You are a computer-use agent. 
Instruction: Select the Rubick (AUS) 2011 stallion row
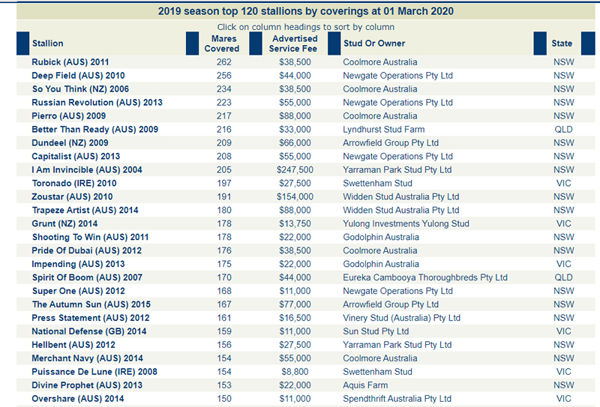coord(71,62)
